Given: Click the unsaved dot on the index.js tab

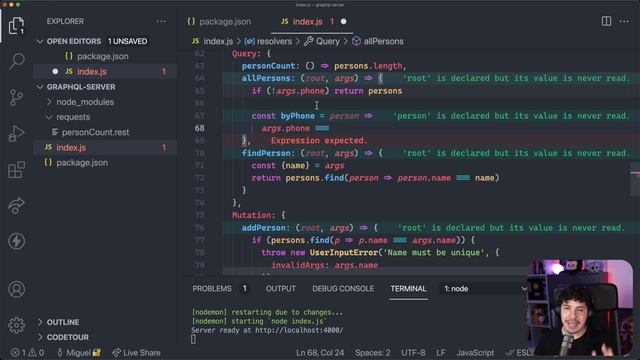Looking at the screenshot, I should point(344,21).
